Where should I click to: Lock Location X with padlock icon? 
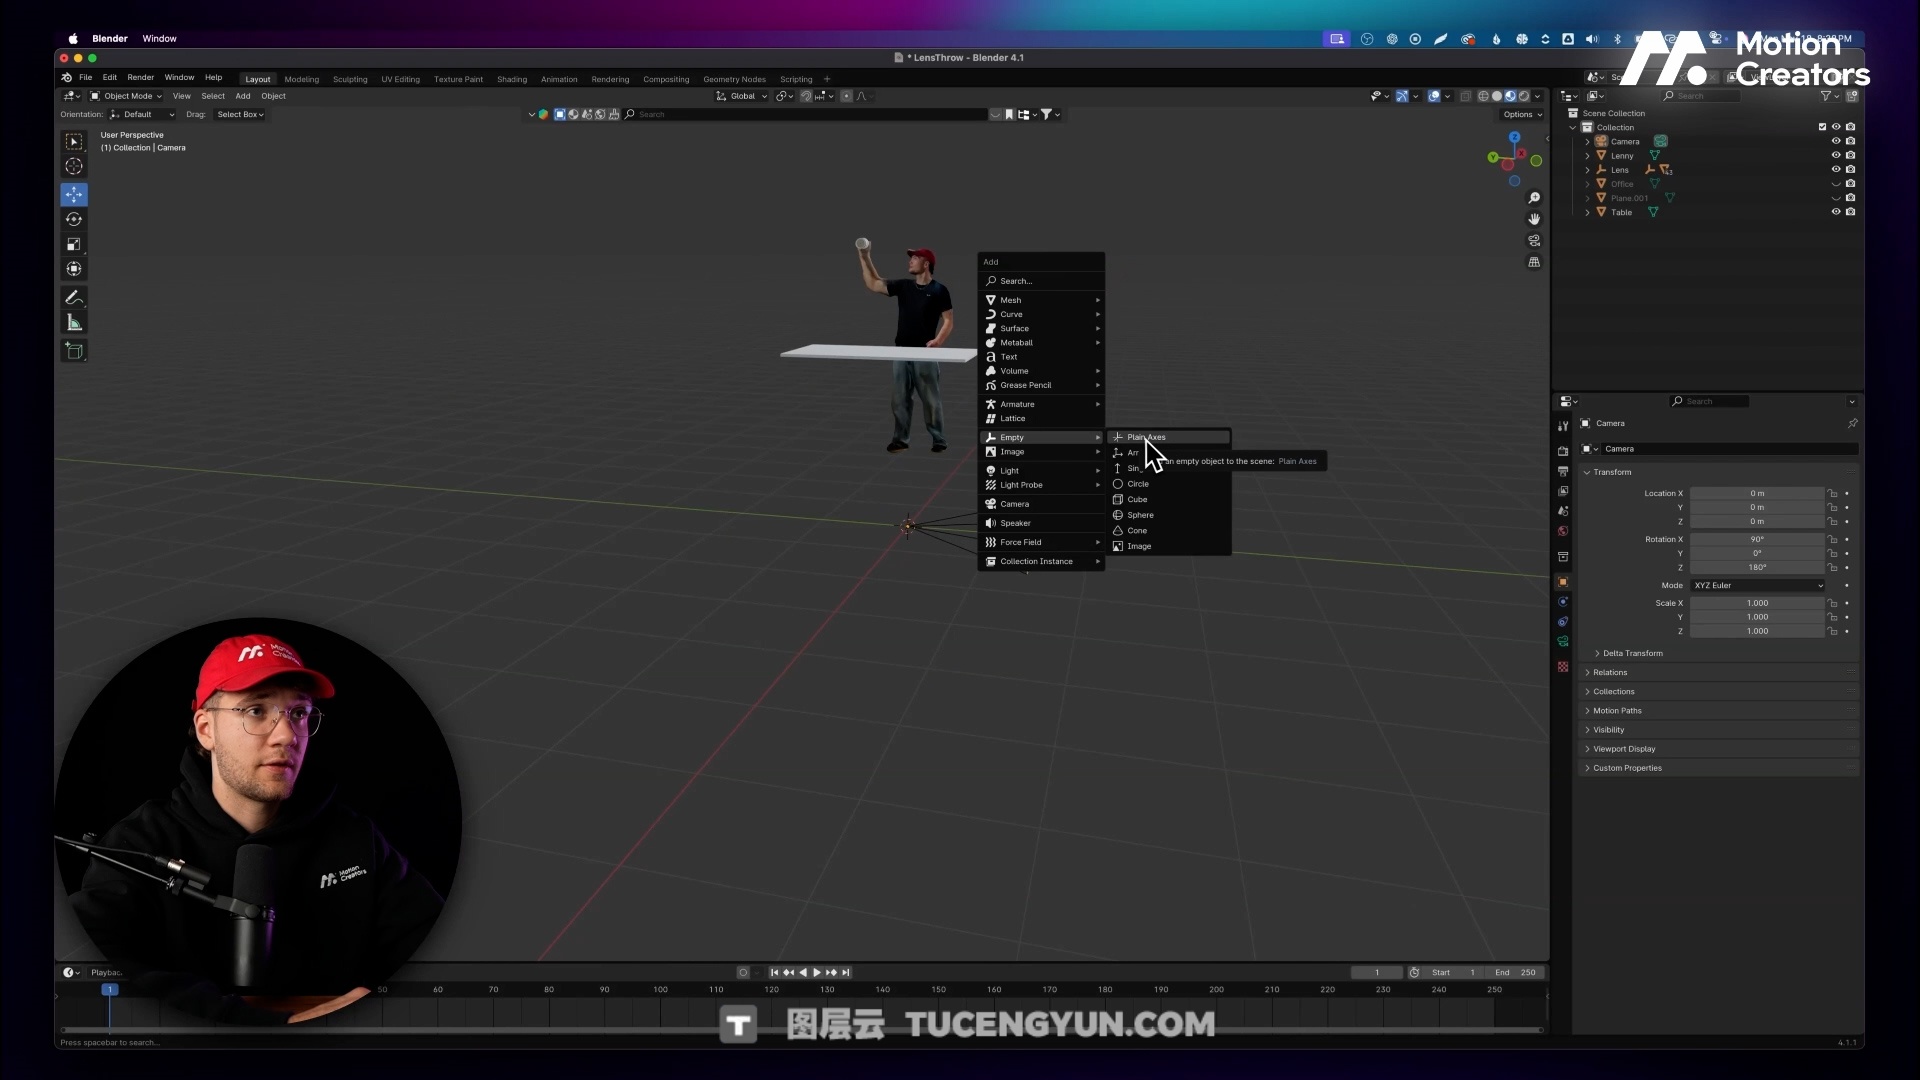coord(1833,493)
